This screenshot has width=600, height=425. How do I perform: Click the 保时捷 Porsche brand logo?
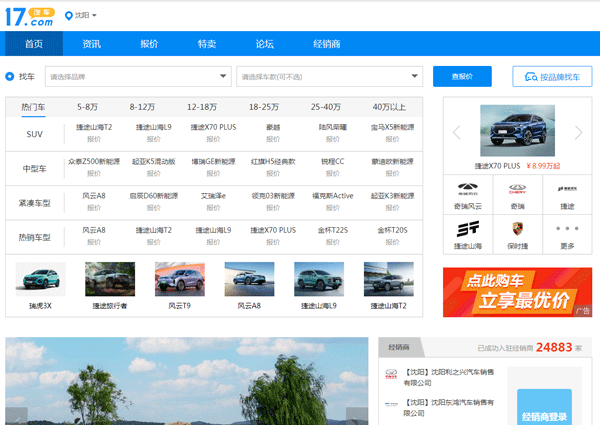[x=517, y=229]
